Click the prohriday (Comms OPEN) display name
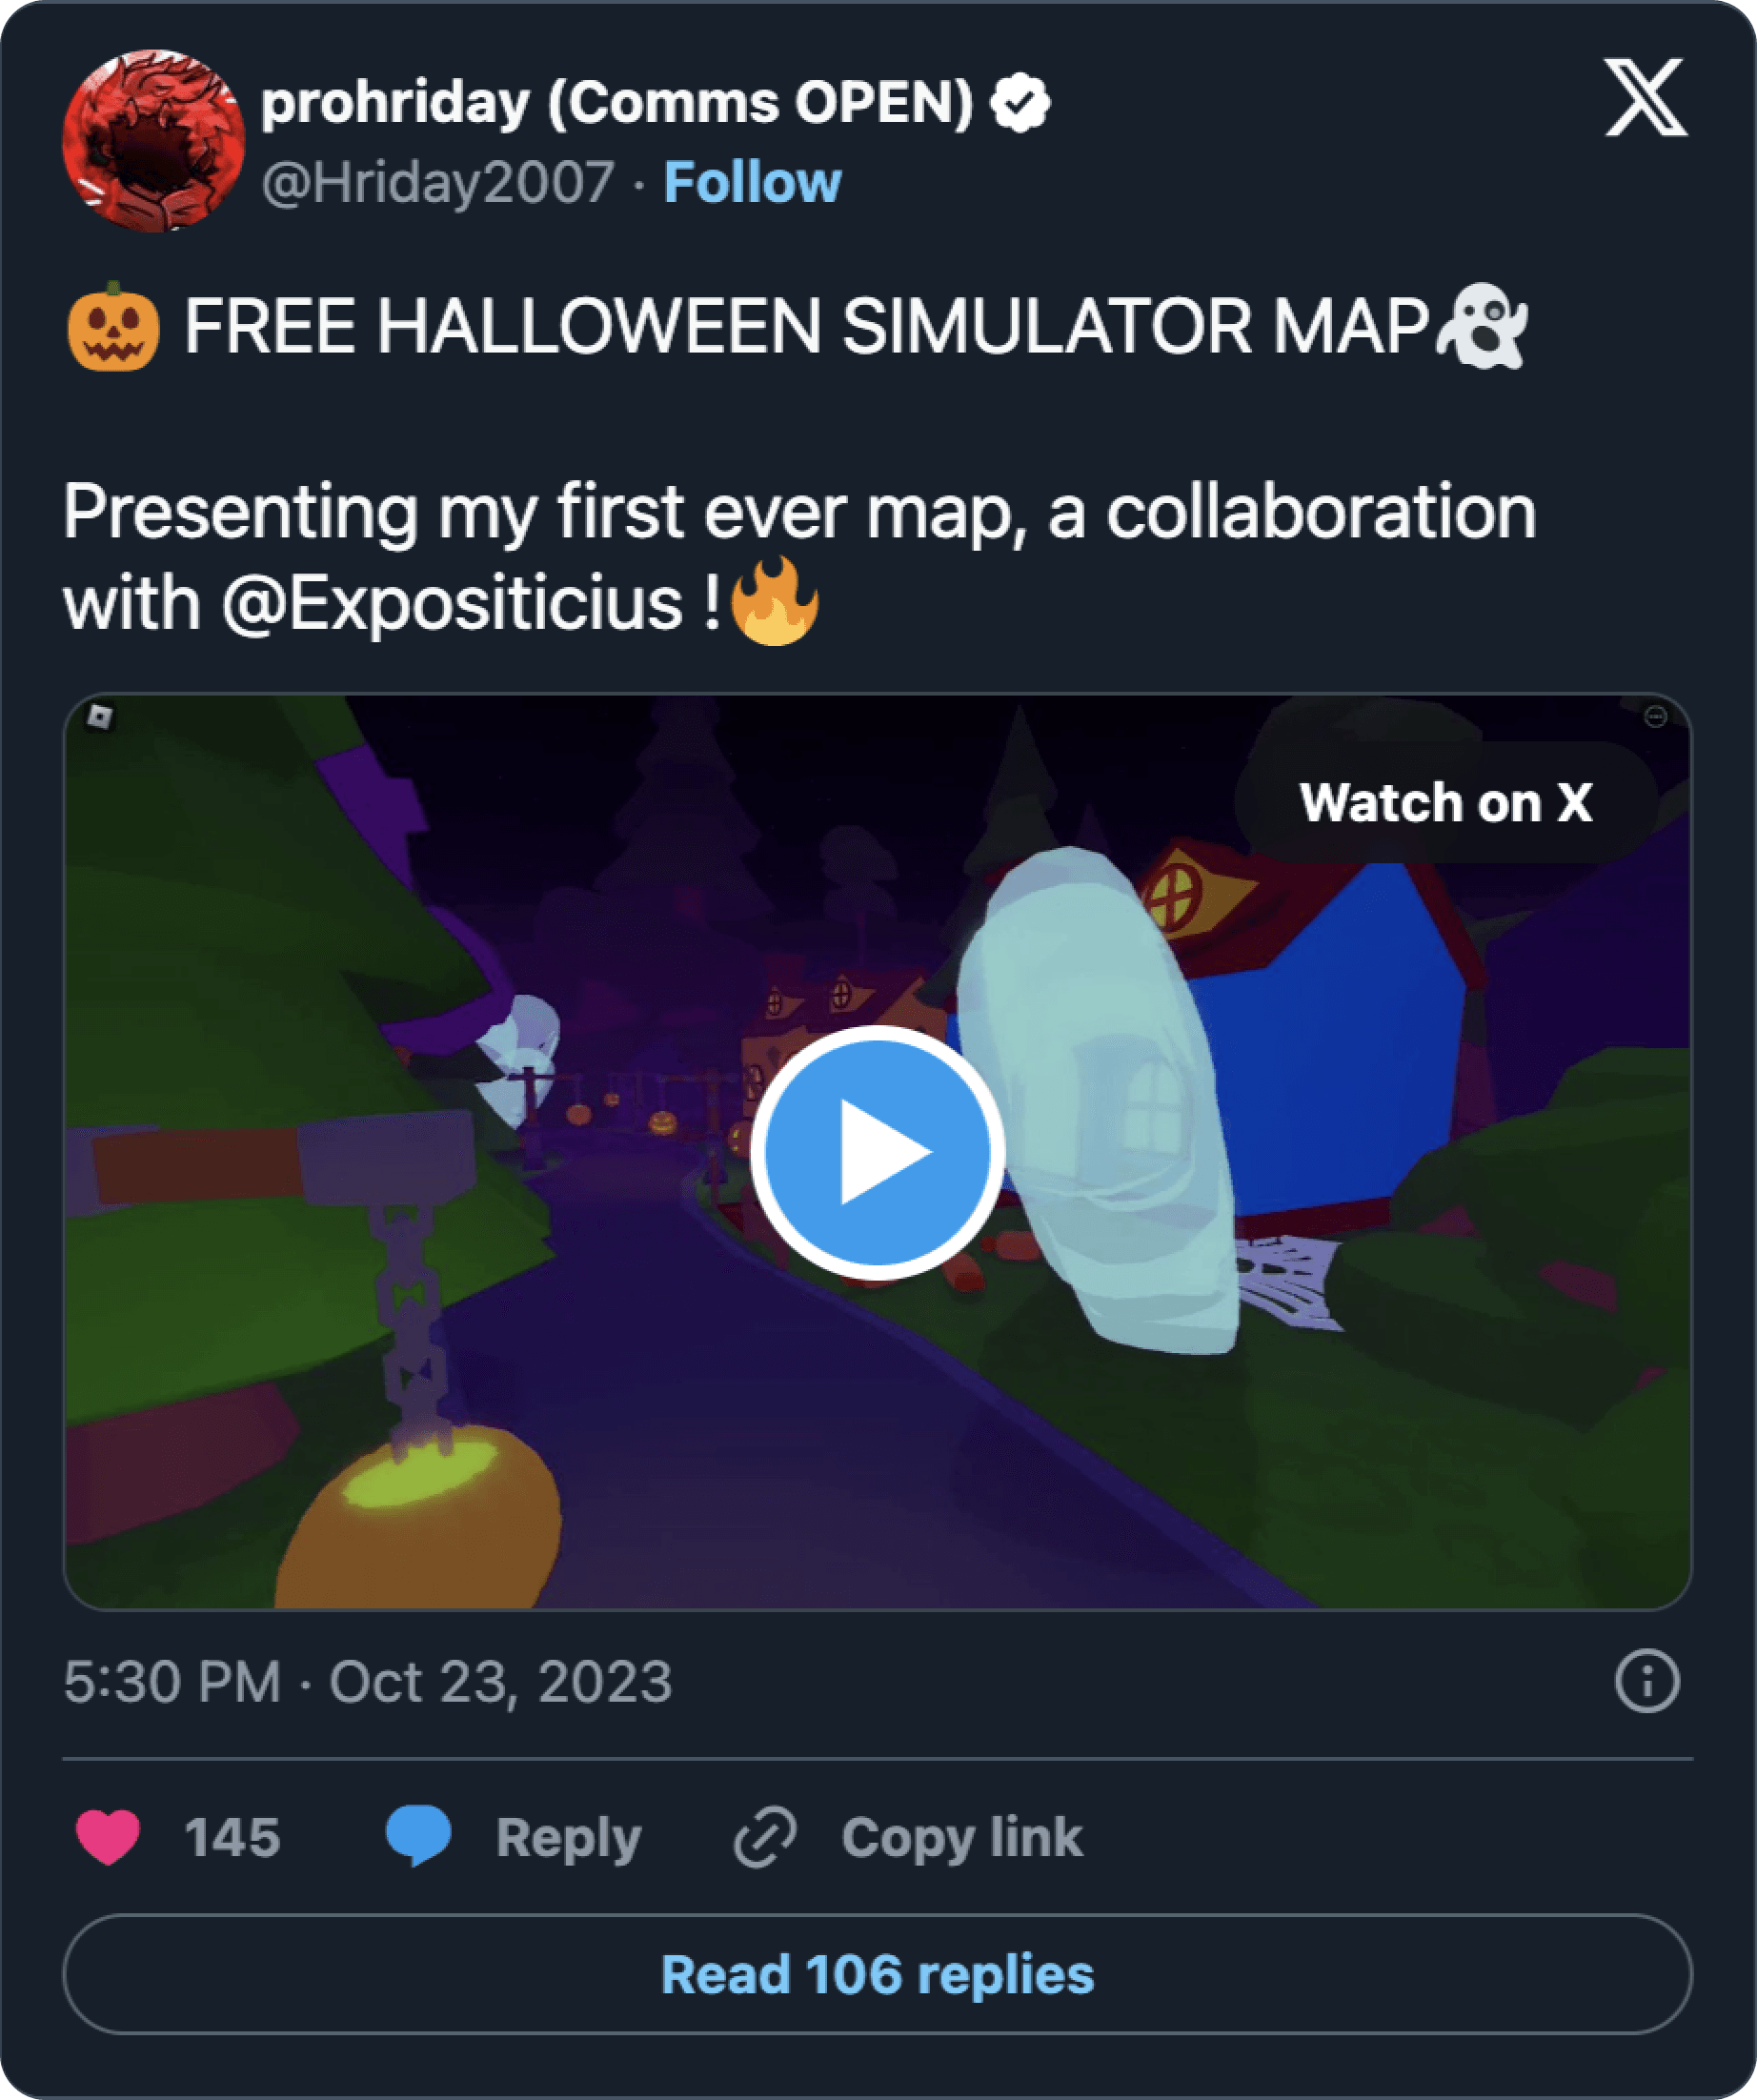This screenshot has height=2100, width=1757. click(x=617, y=103)
